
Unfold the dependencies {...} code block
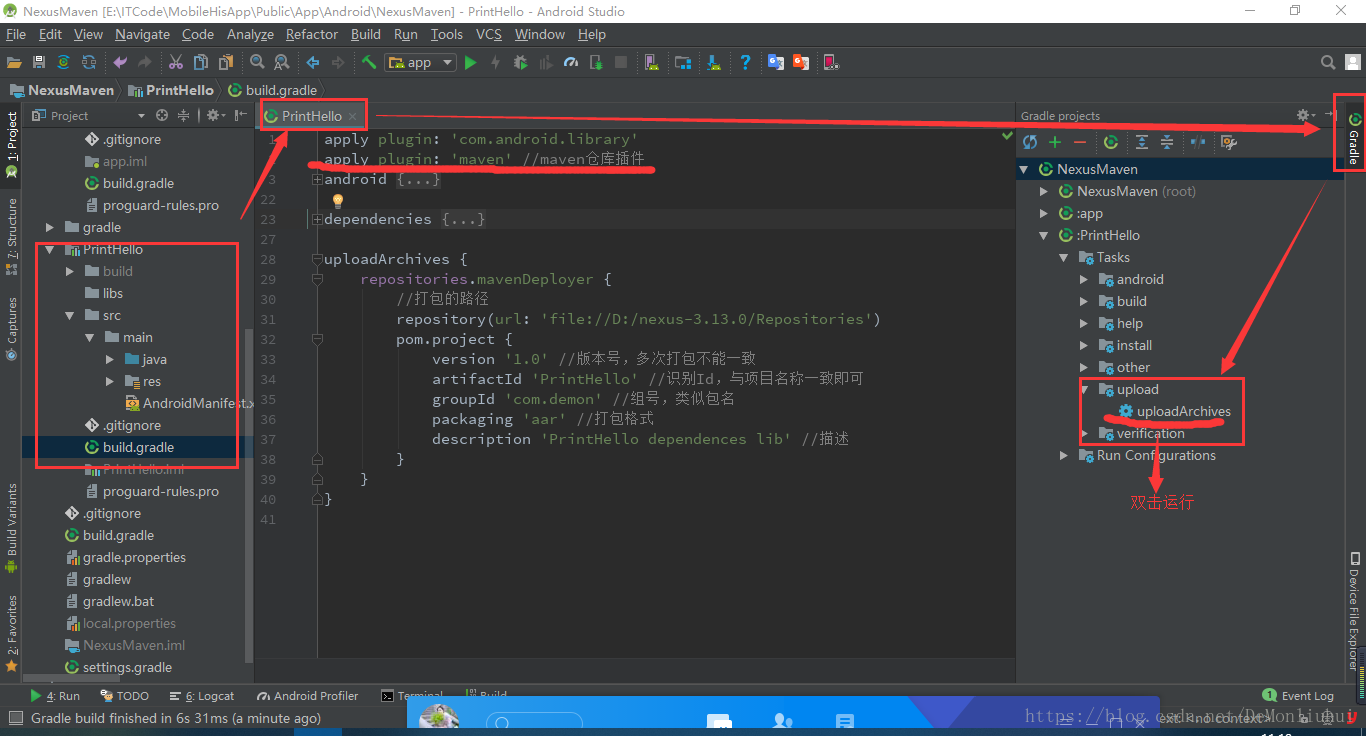pyautogui.click(x=317, y=220)
